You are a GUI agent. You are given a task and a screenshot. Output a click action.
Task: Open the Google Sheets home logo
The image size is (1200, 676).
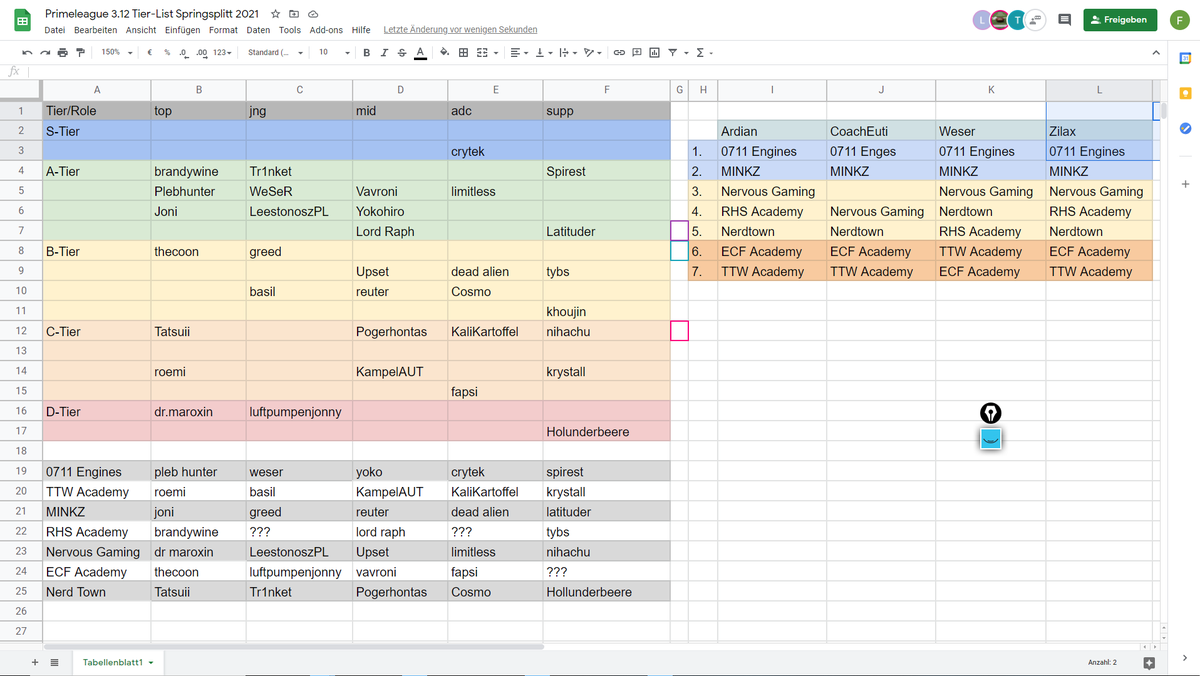point(21,21)
